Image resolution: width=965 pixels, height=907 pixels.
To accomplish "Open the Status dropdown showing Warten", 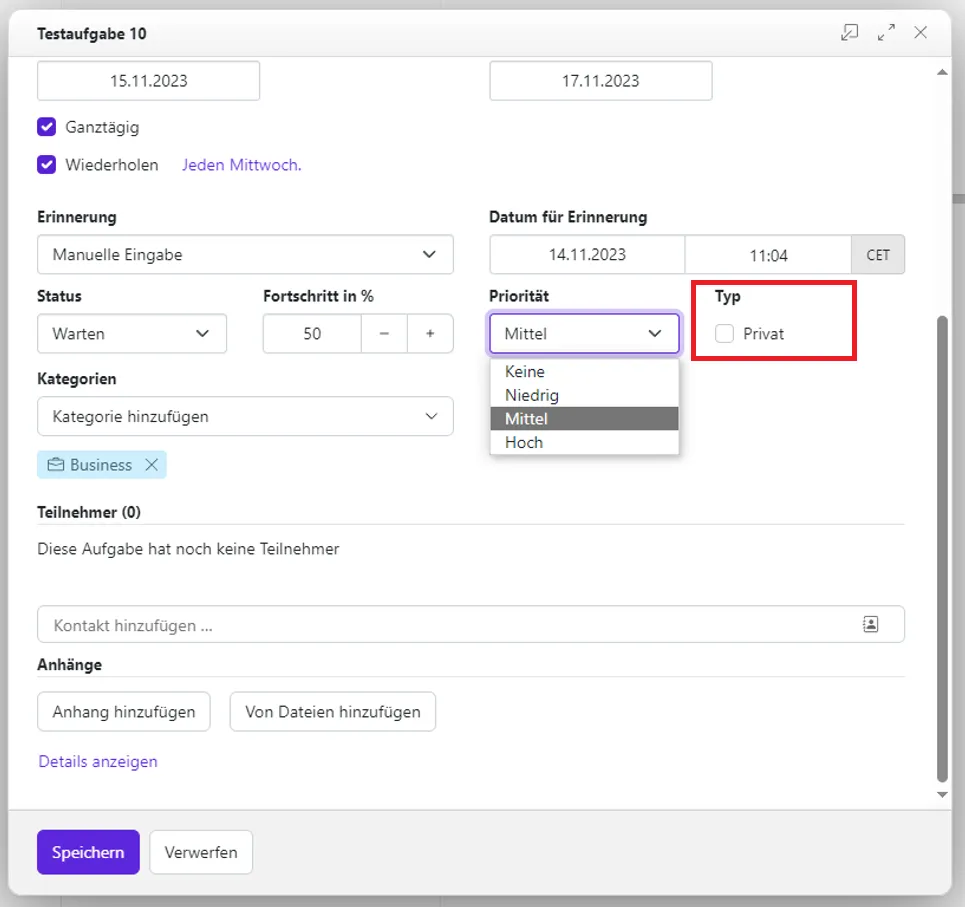I will tap(132, 334).
